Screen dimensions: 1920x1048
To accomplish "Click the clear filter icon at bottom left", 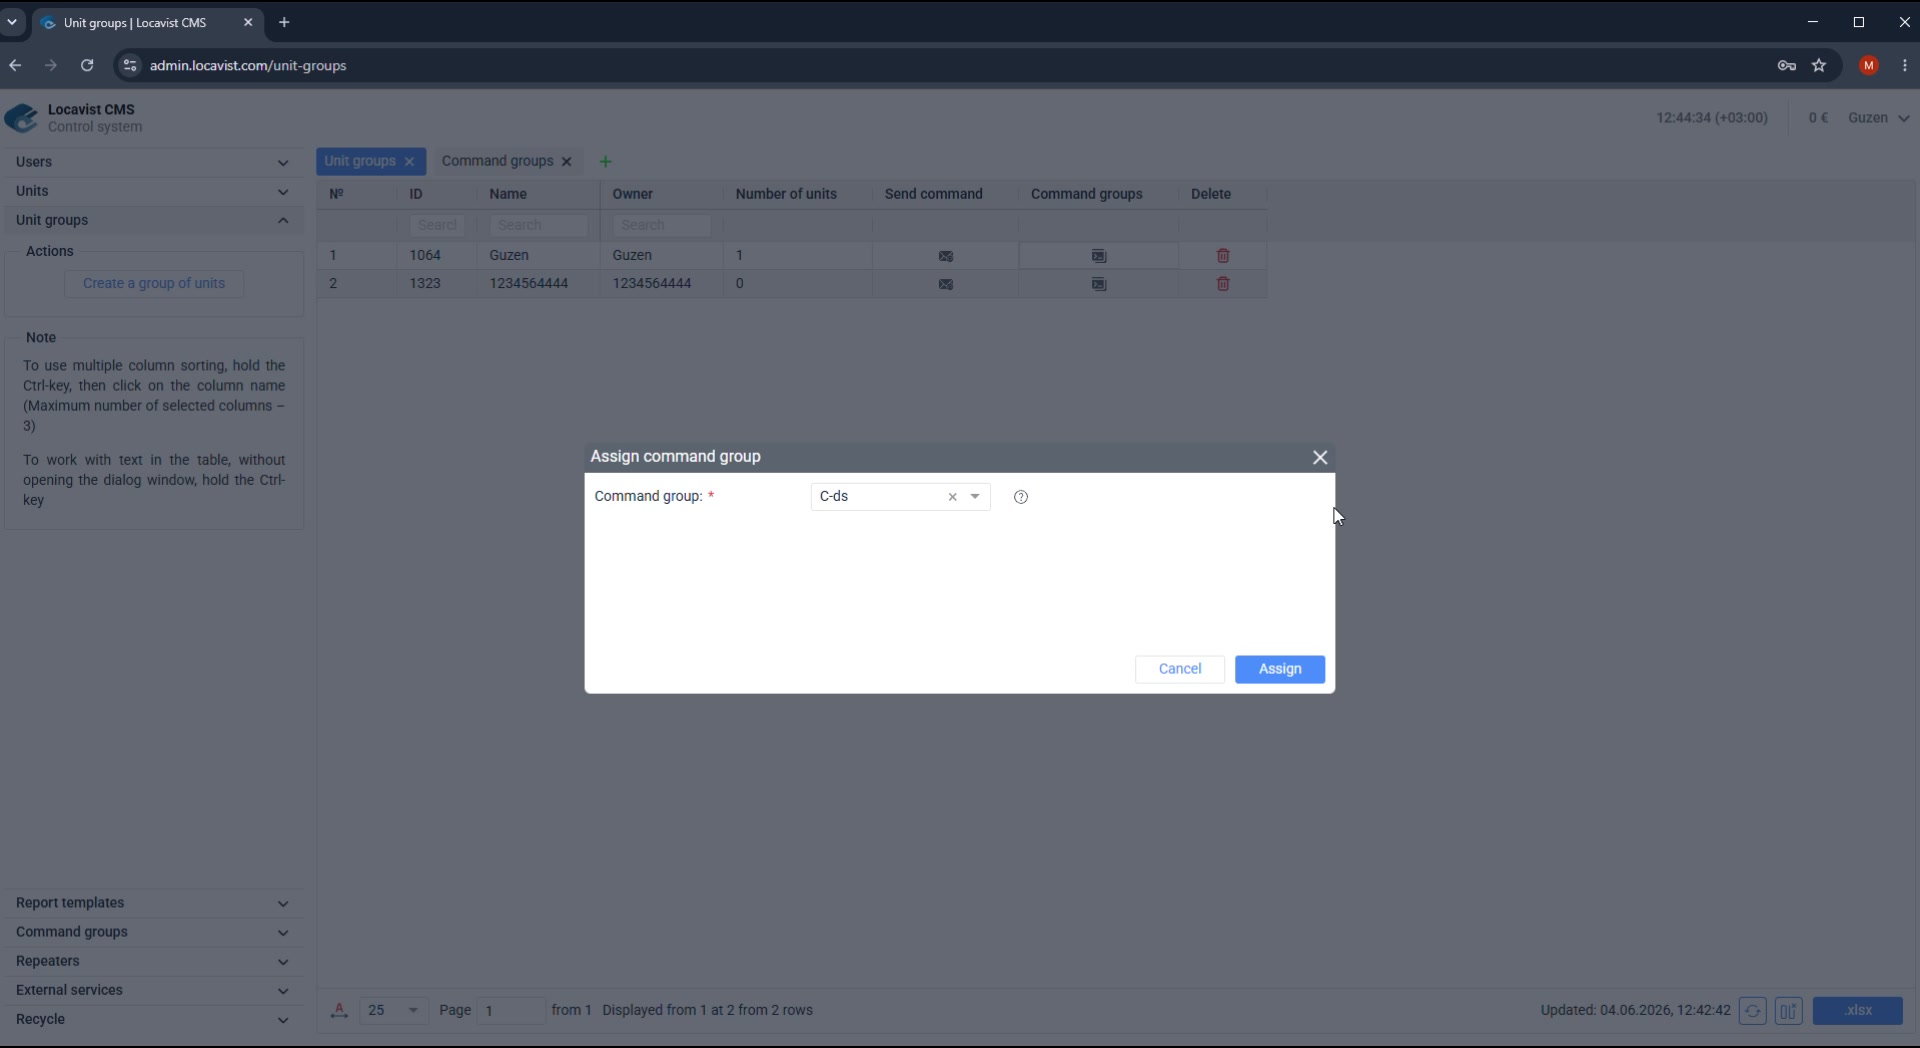I will [x=339, y=1010].
